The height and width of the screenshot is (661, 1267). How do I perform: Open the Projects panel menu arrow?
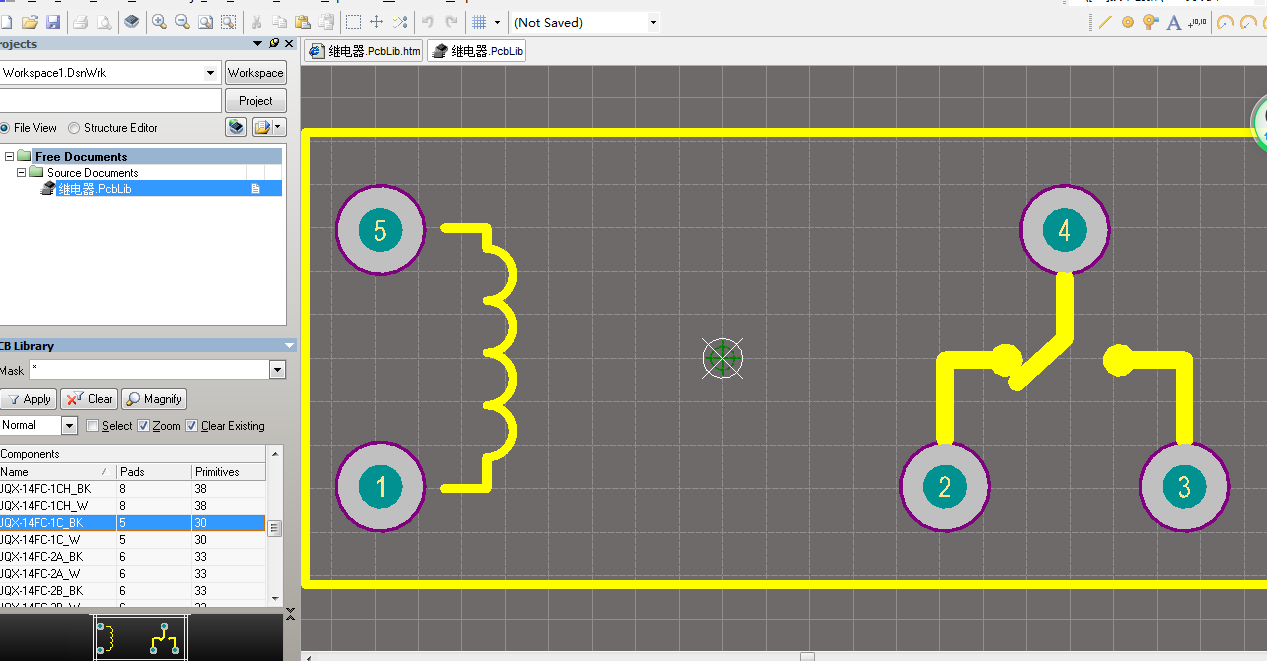pyautogui.click(x=257, y=43)
